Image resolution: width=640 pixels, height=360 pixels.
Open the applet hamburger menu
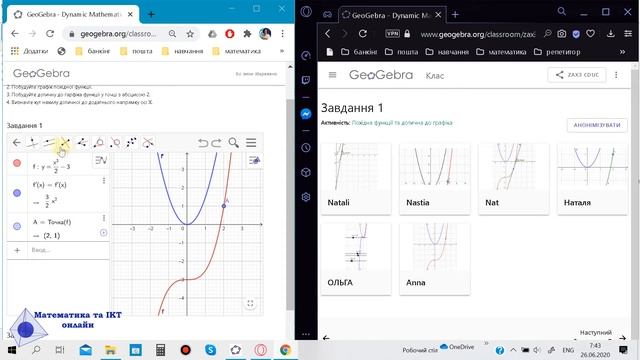[x=251, y=142]
